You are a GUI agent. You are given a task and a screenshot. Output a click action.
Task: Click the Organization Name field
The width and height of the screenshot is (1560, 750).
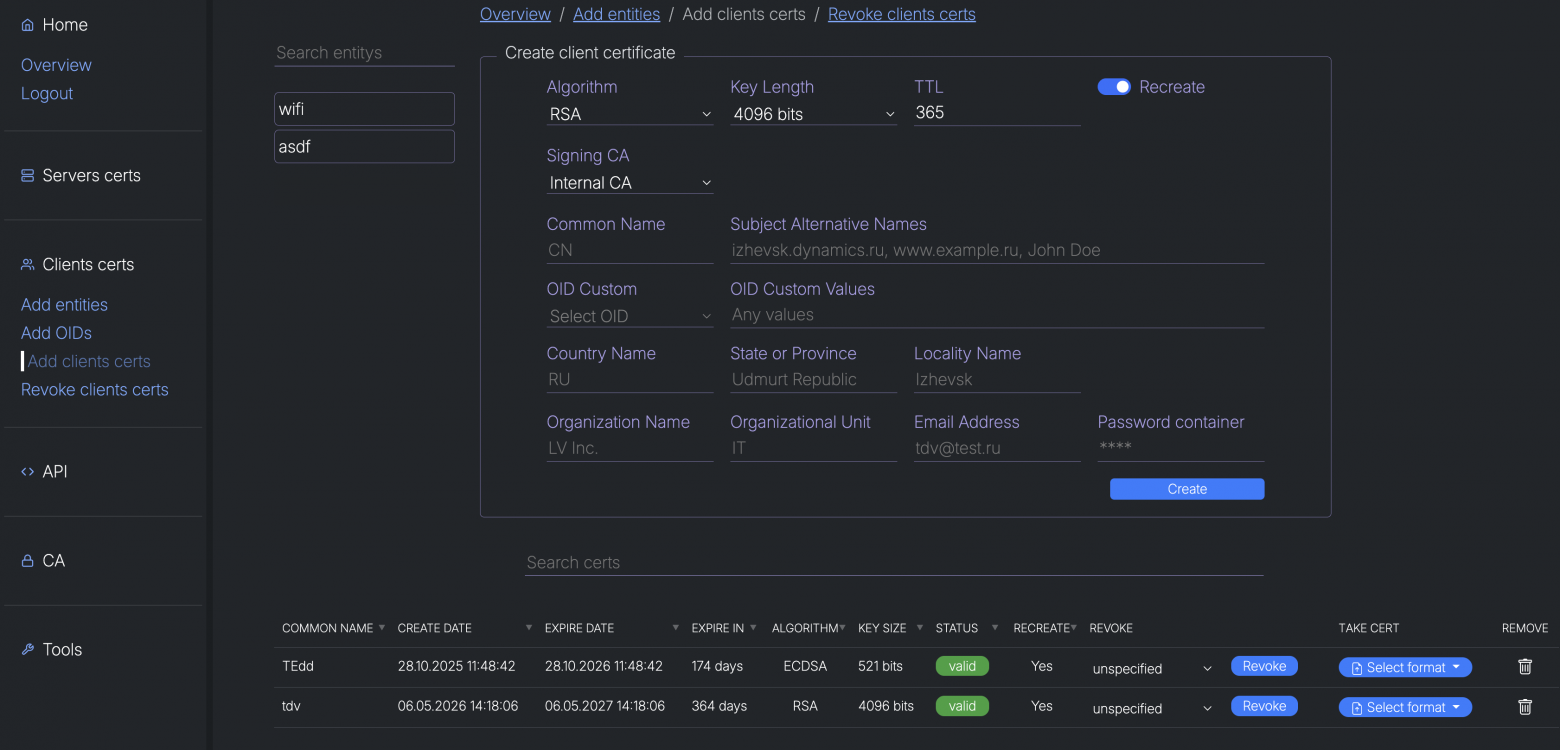(x=630, y=448)
